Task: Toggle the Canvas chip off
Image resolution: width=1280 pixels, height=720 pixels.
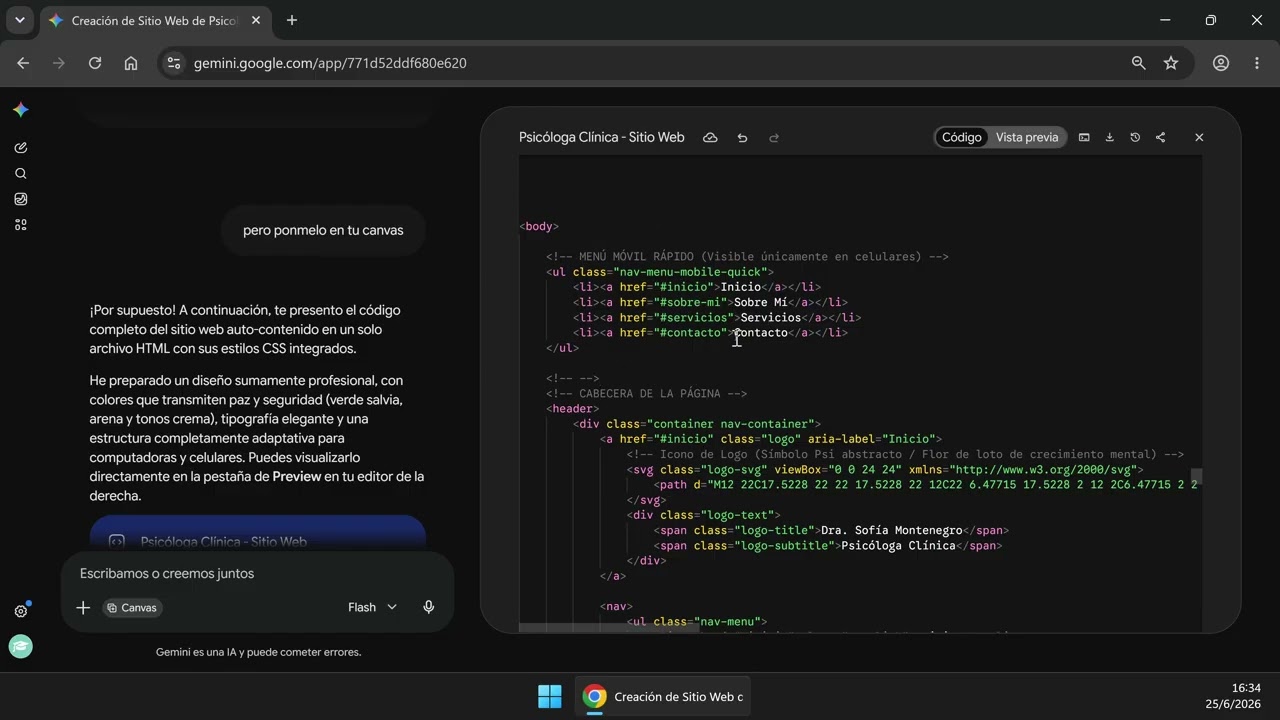Action: point(132,608)
